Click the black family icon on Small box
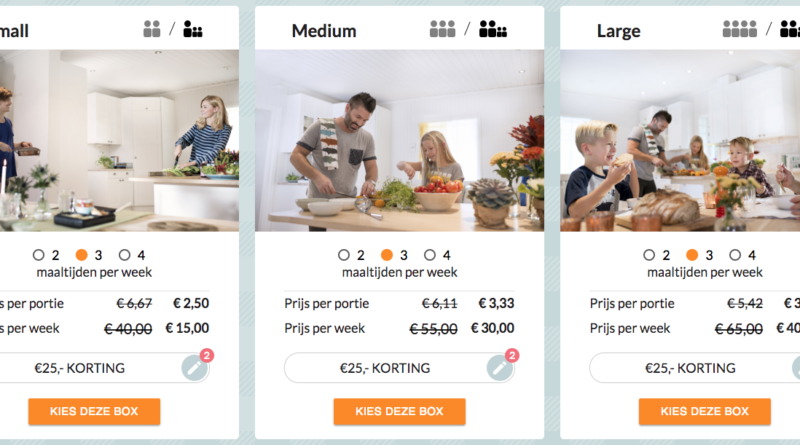The height and width of the screenshot is (445, 800). (193, 30)
